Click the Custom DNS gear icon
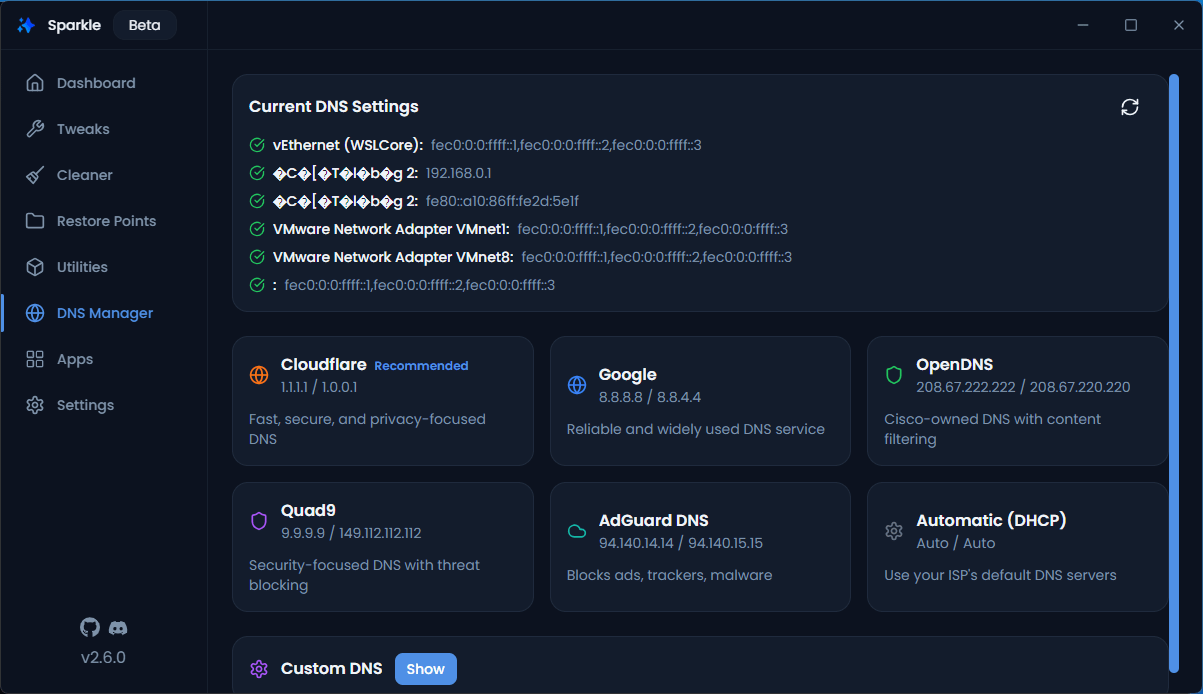 [259, 669]
